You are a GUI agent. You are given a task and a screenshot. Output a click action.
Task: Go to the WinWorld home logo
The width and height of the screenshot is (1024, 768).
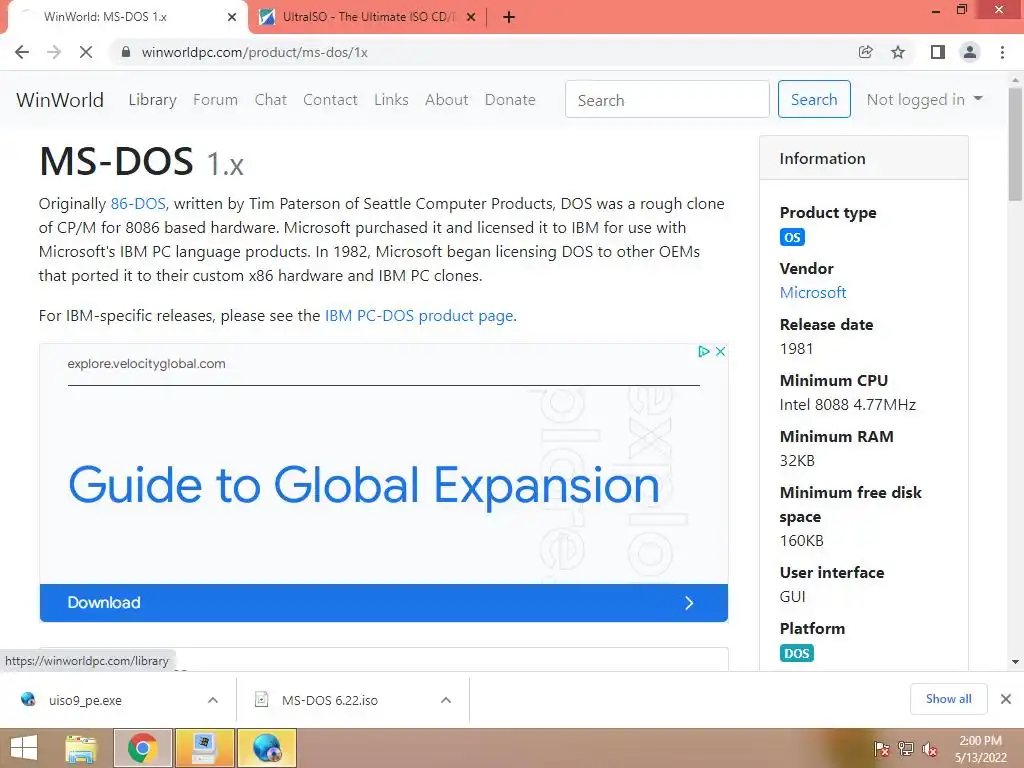(60, 100)
